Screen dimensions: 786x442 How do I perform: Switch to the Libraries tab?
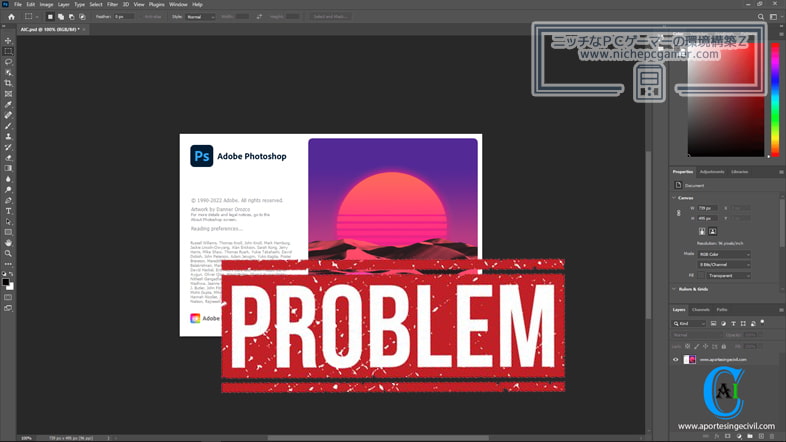pos(739,172)
